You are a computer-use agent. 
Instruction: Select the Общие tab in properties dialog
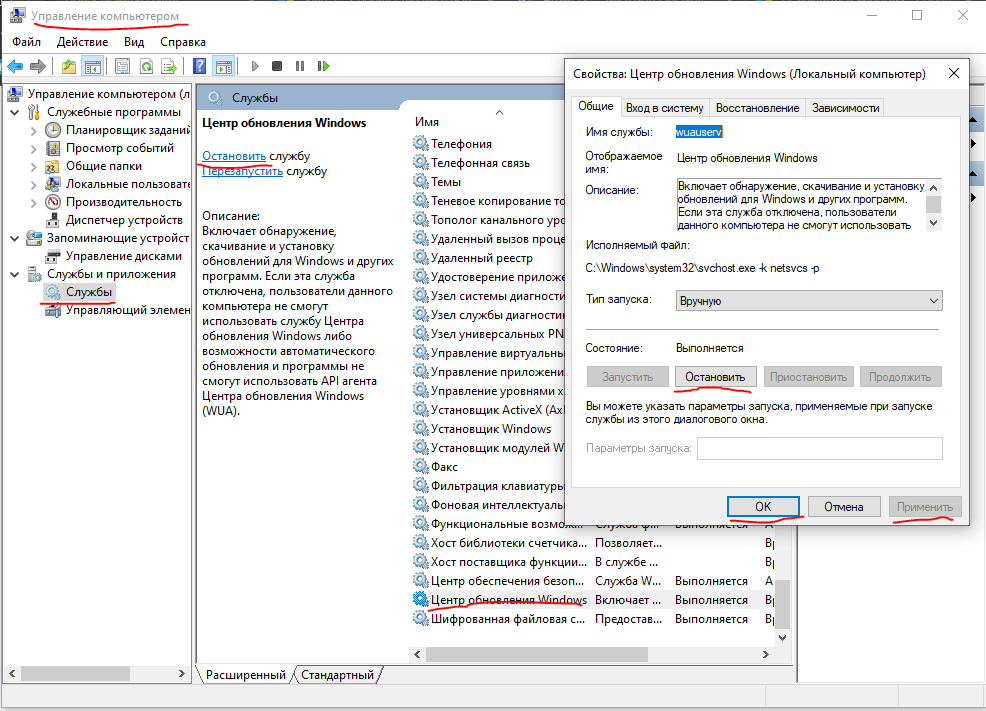[596, 106]
